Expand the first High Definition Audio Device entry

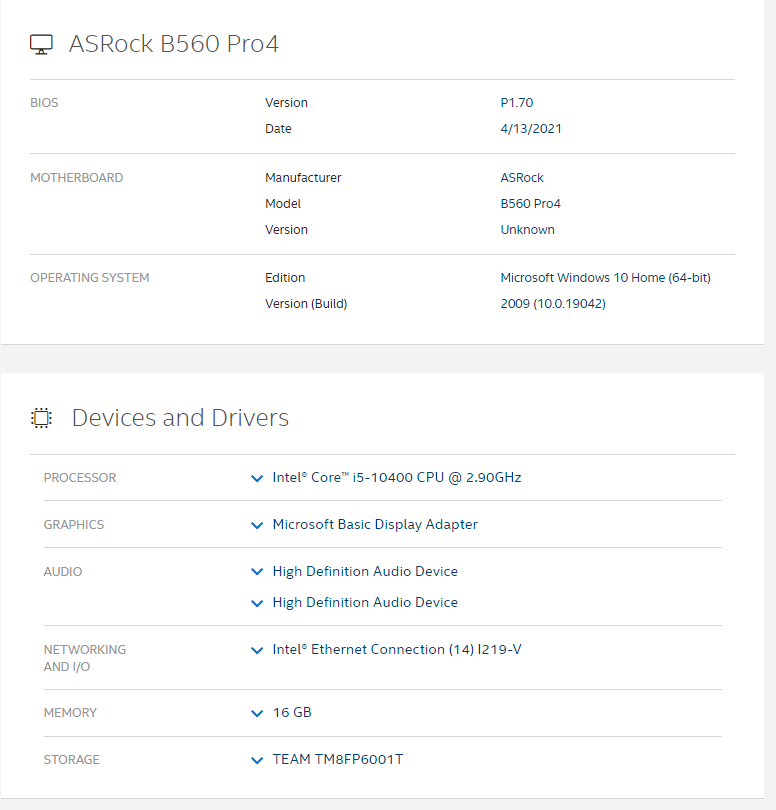coord(257,571)
